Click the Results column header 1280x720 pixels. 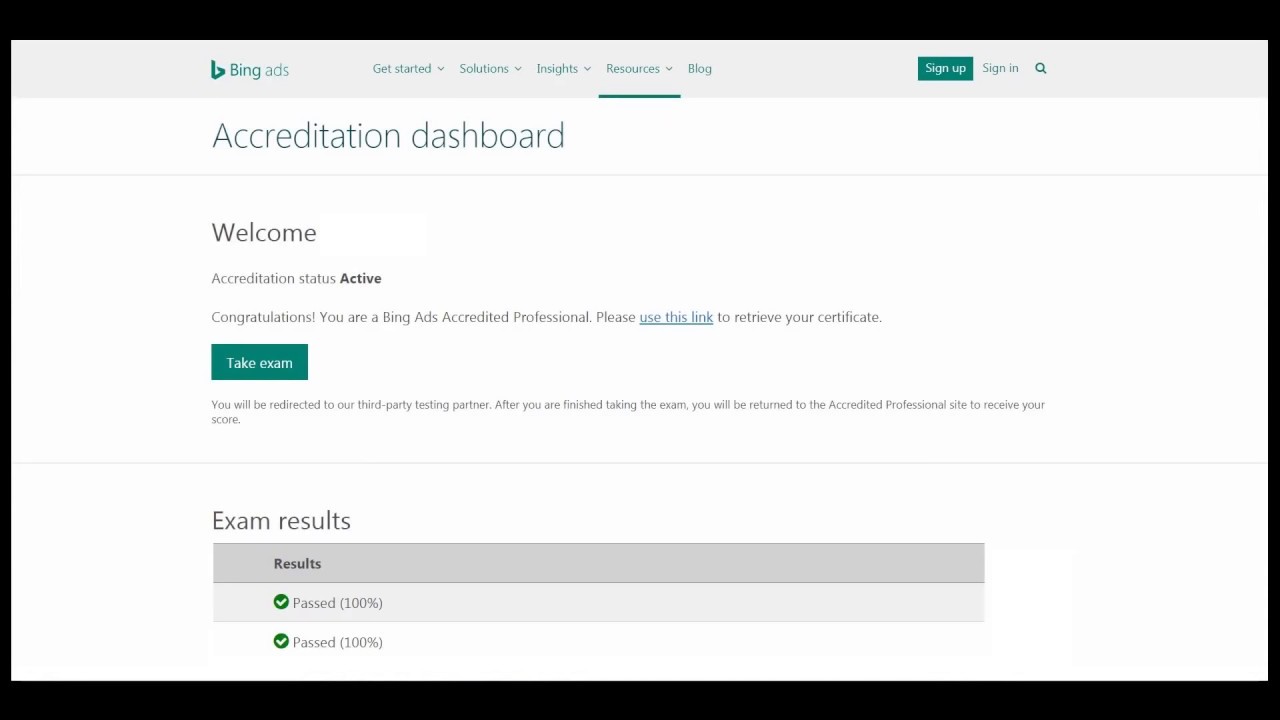[297, 563]
